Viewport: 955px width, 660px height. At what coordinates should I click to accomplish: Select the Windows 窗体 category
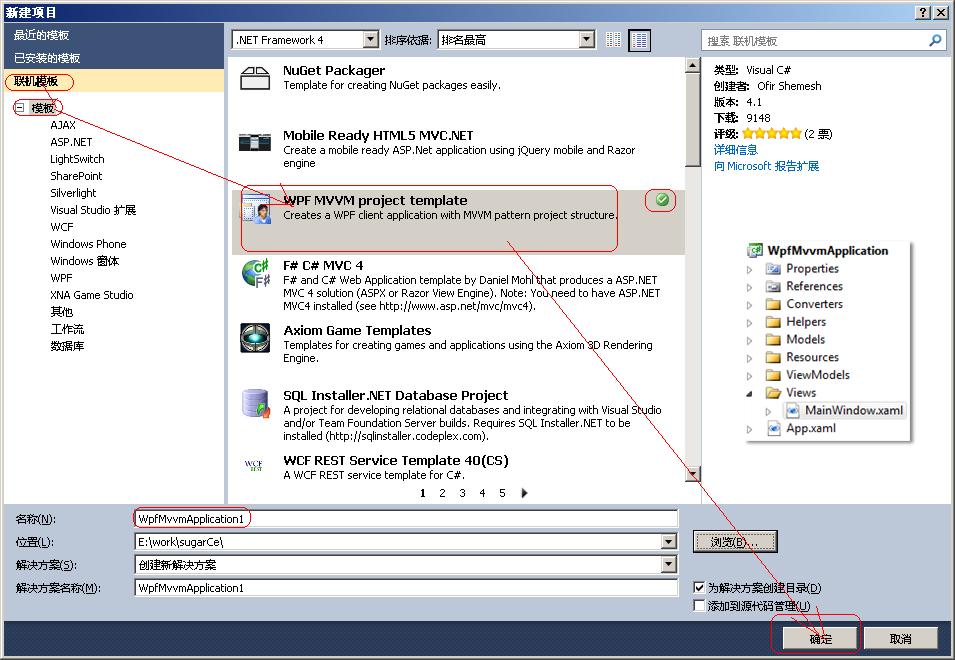[x=85, y=261]
